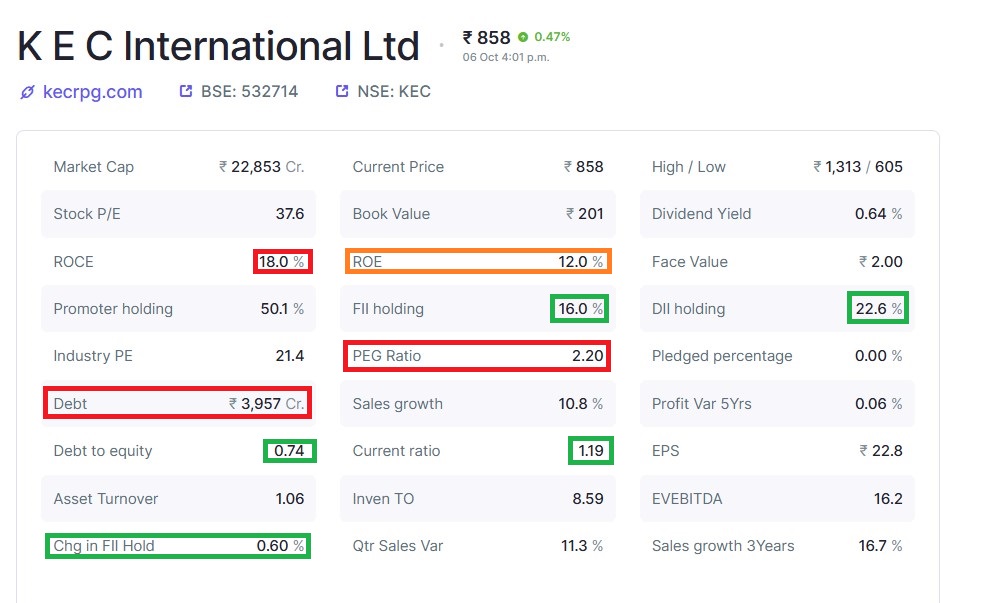Select the Chg in FII Hold row
This screenshot has height=603, width=985.
pyautogui.click(x=178, y=546)
